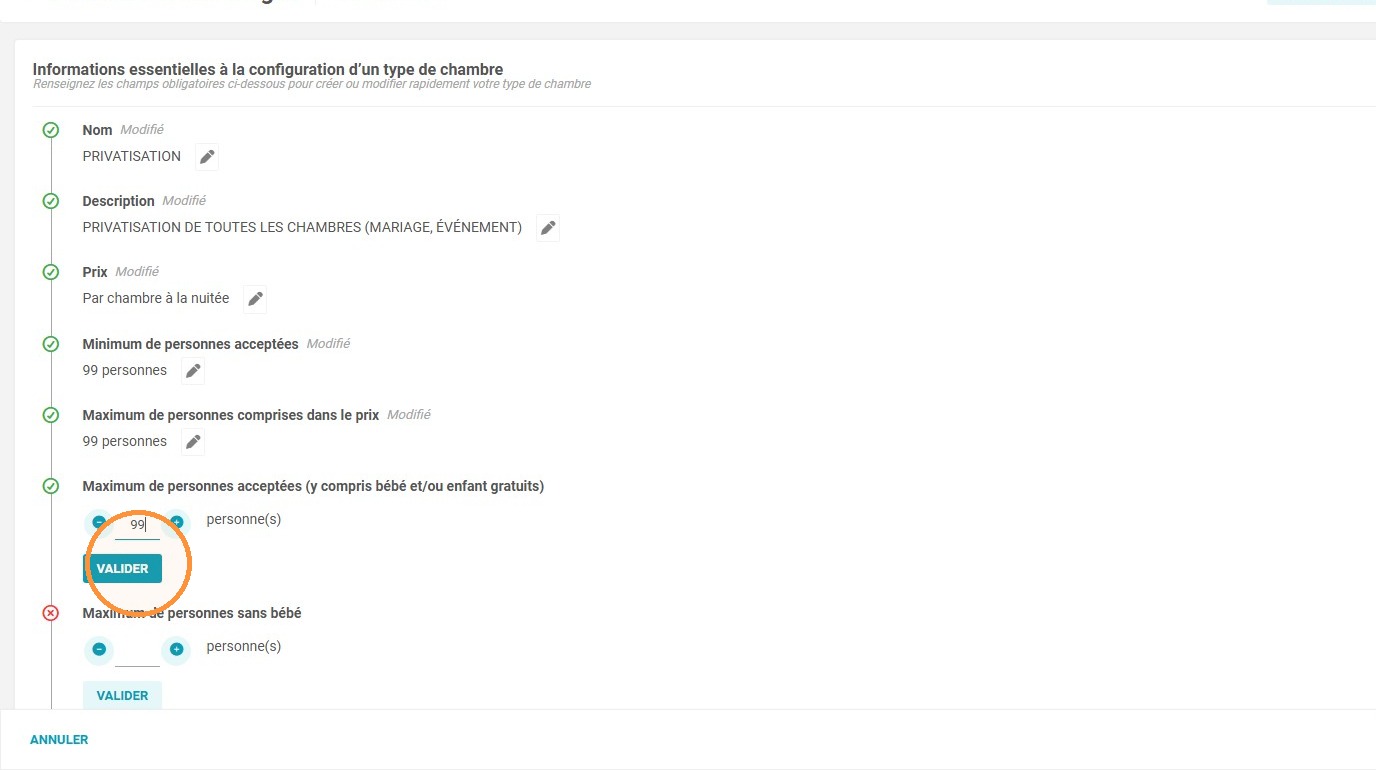
Task: Click the highlighted VALIDER button
Action: [122, 568]
